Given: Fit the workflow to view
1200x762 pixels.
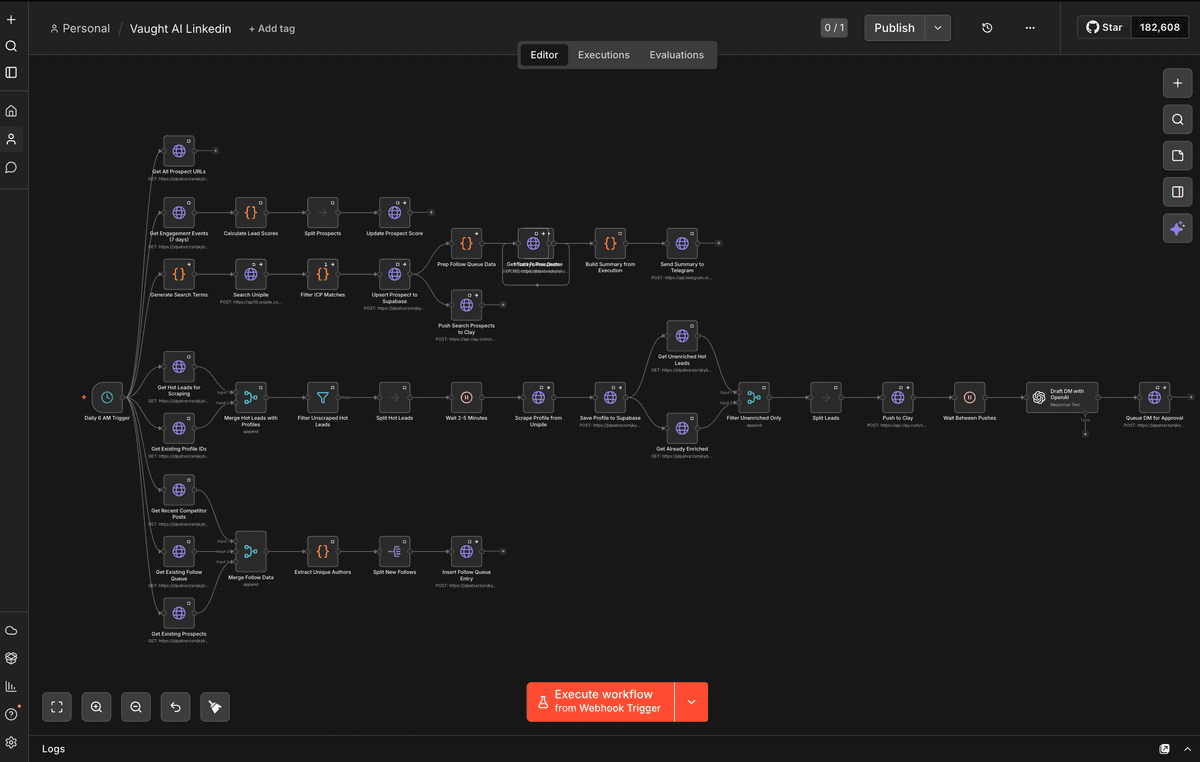Looking at the screenshot, I should click(x=57, y=707).
